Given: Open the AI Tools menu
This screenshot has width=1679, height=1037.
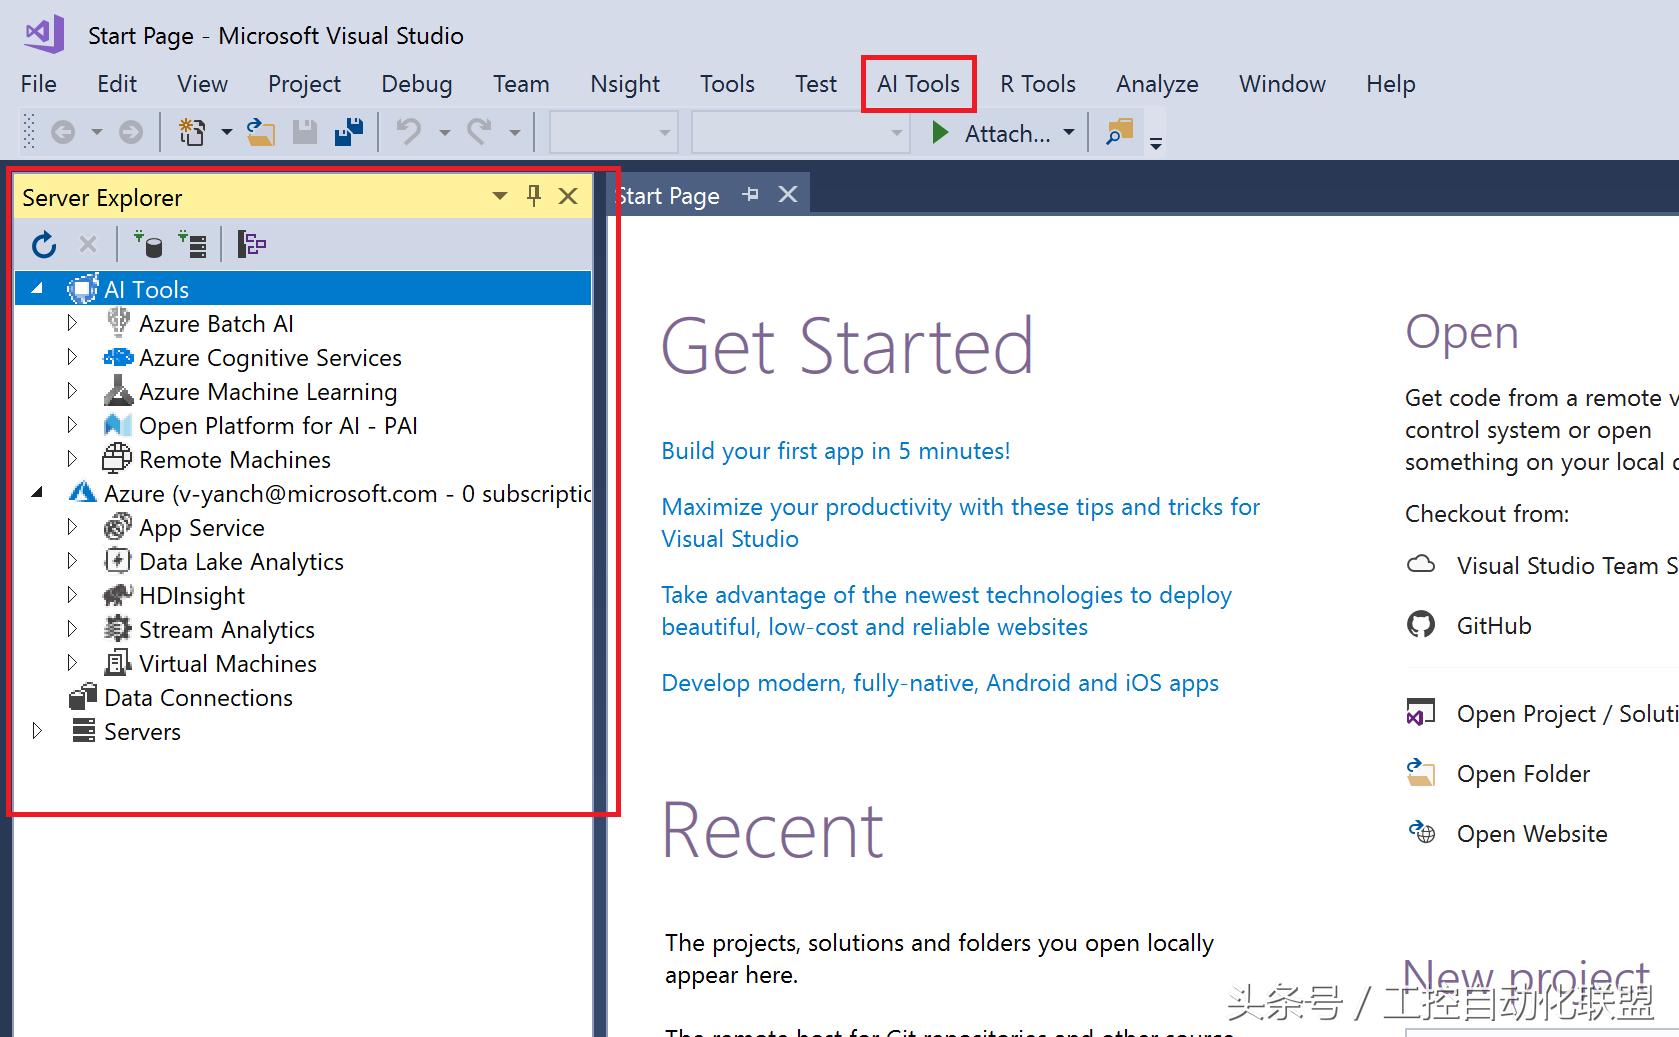Looking at the screenshot, I should 918,84.
